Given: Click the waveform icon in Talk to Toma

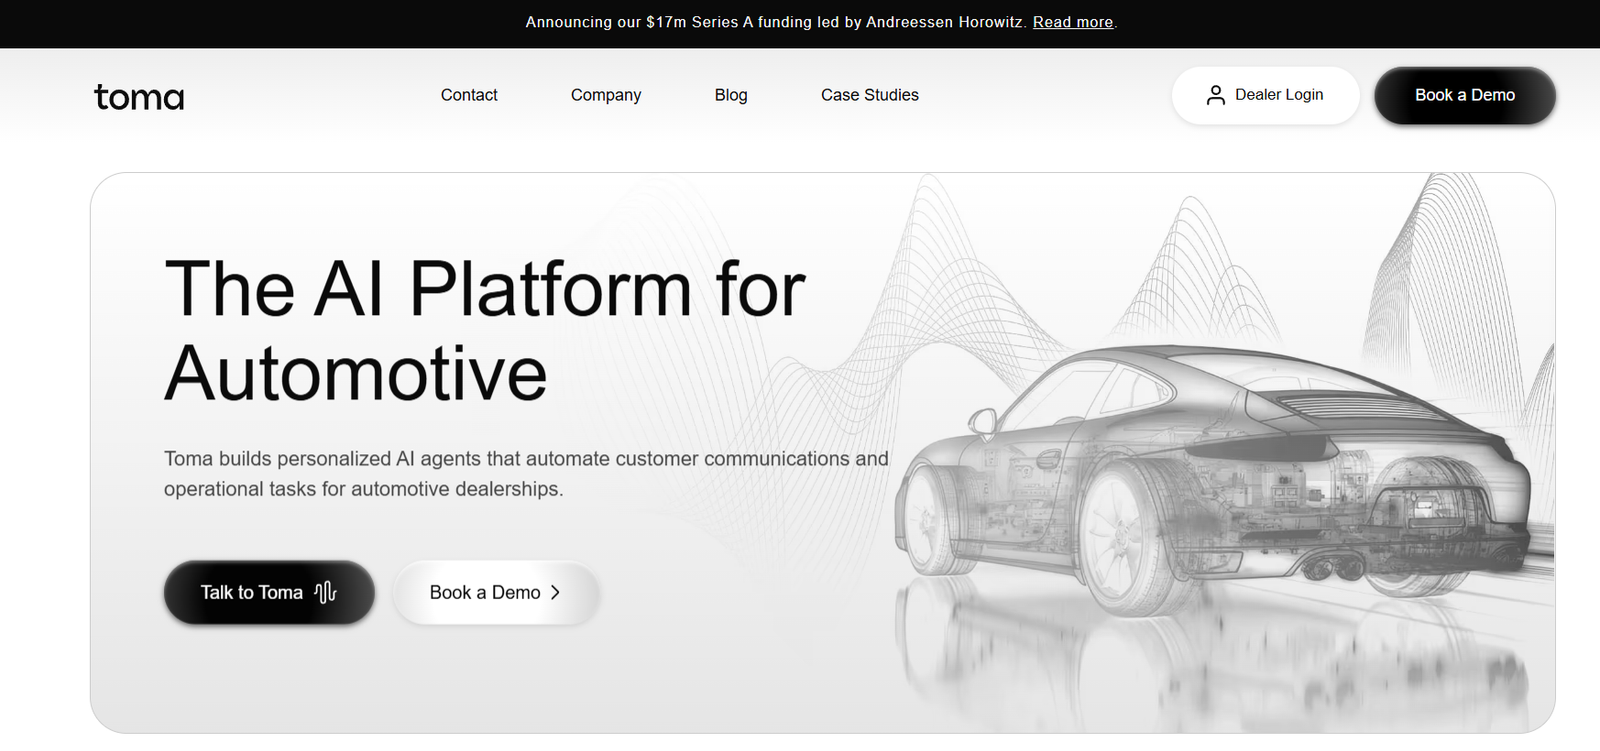Looking at the screenshot, I should click(325, 592).
